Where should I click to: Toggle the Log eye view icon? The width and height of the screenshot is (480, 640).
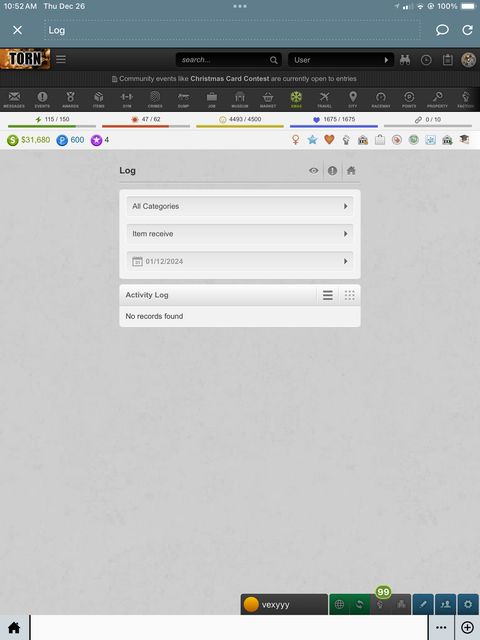click(x=313, y=171)
